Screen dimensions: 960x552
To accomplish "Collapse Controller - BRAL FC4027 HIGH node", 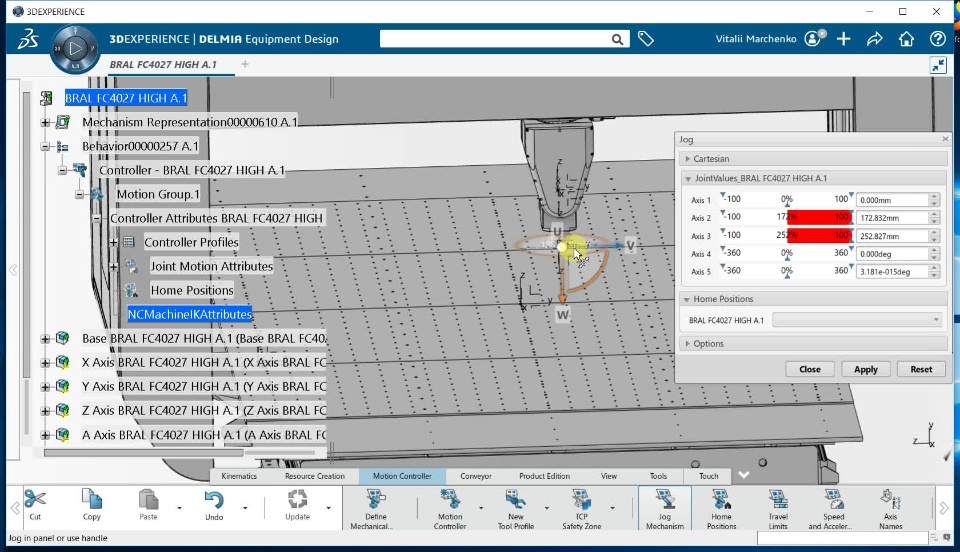I will pyautogui.click(x=62, y=170).
